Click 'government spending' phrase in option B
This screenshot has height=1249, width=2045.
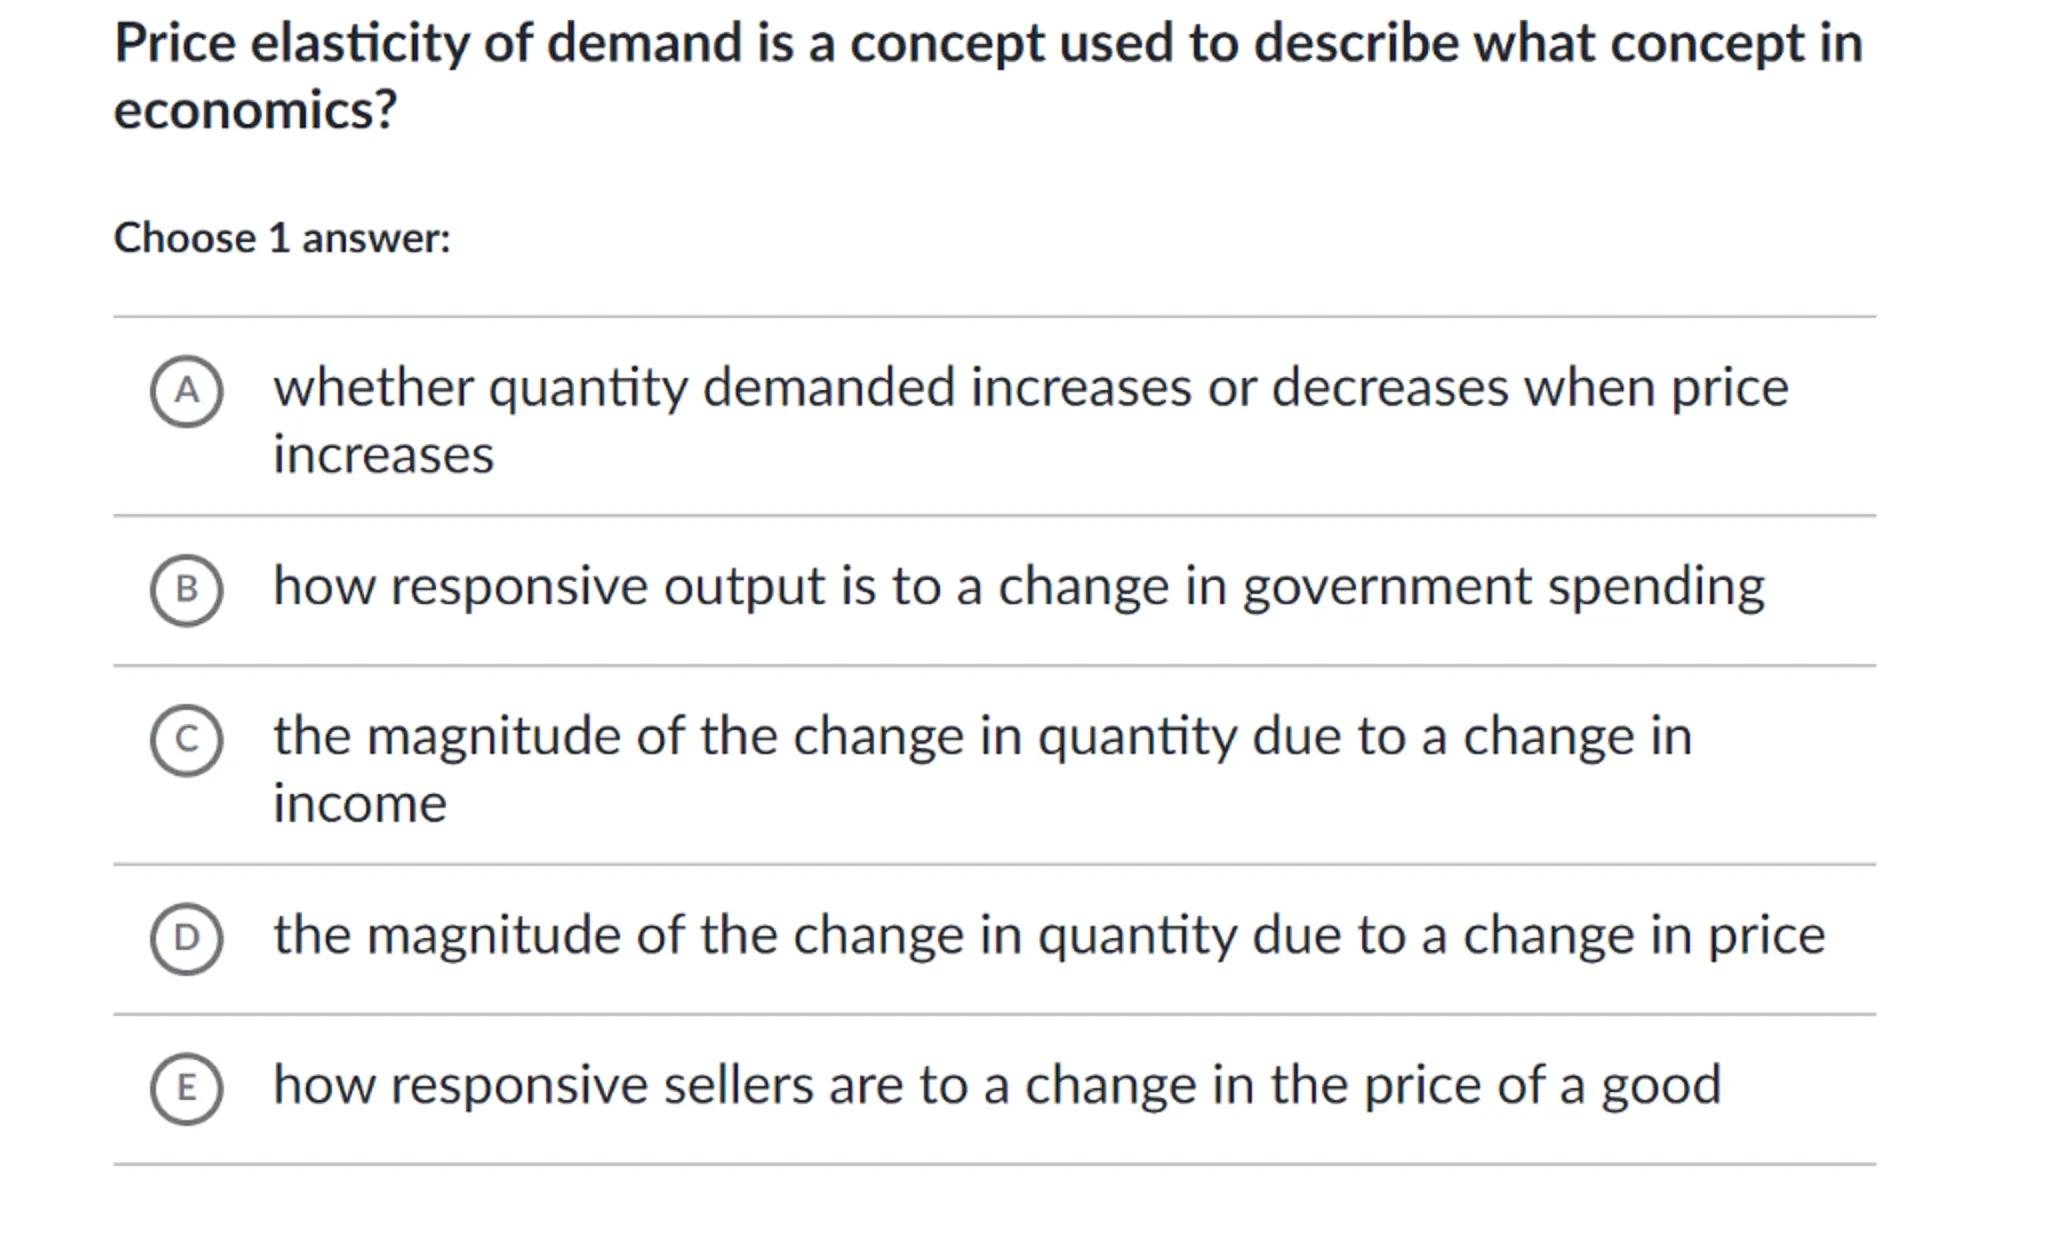pos(1503,586)
